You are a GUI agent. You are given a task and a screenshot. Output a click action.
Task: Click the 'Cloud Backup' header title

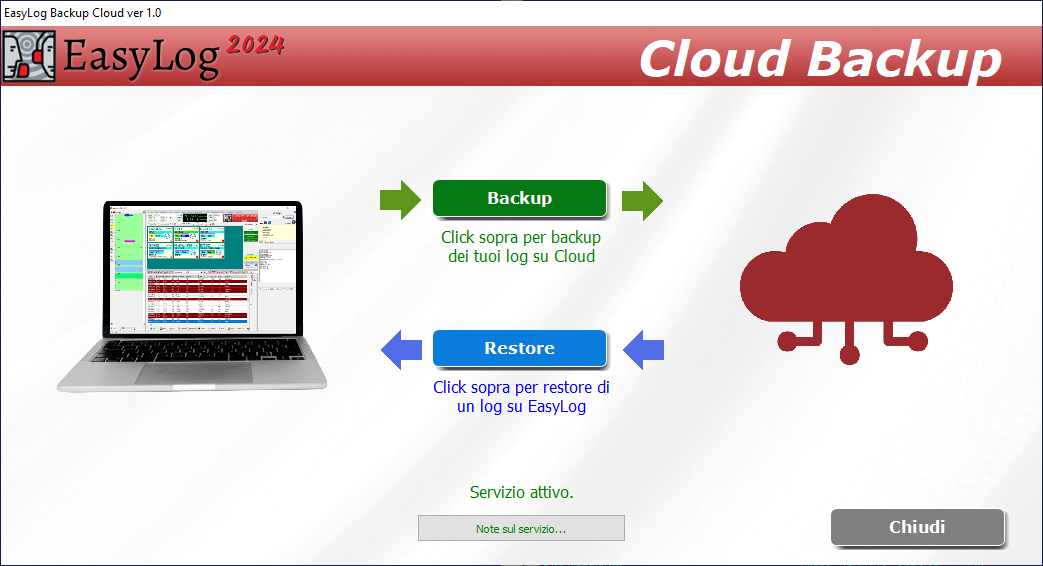[820, 59]
